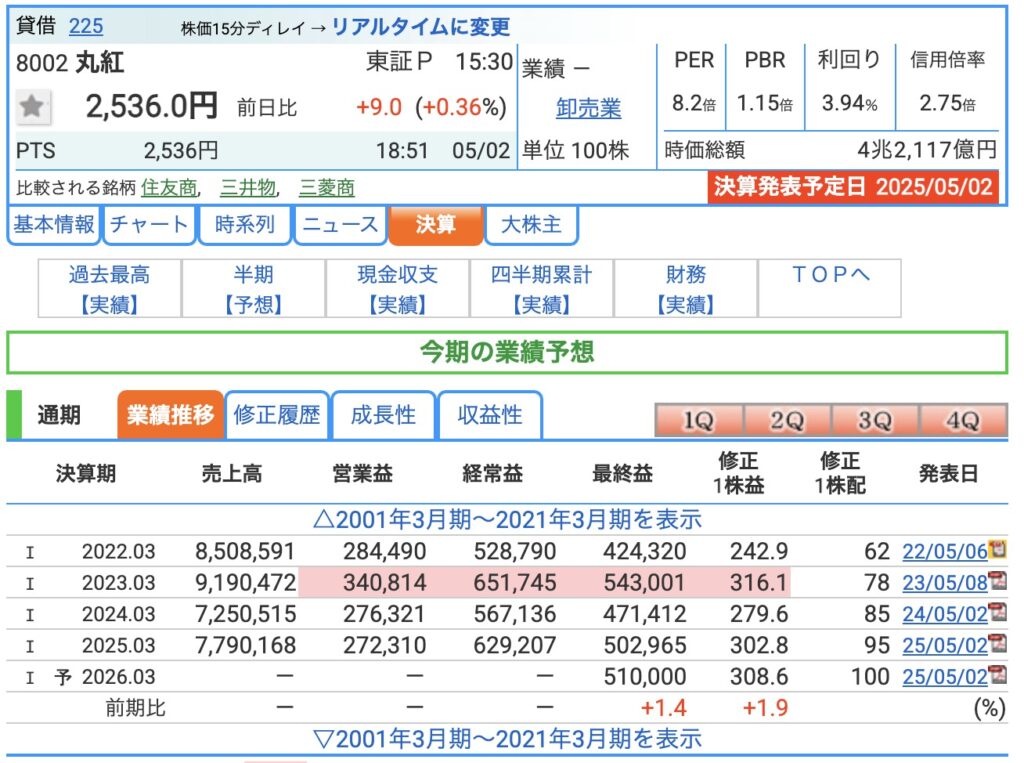Select the 2024.03 operating profit 276,321
The image size is (1024, 763).
385,614
